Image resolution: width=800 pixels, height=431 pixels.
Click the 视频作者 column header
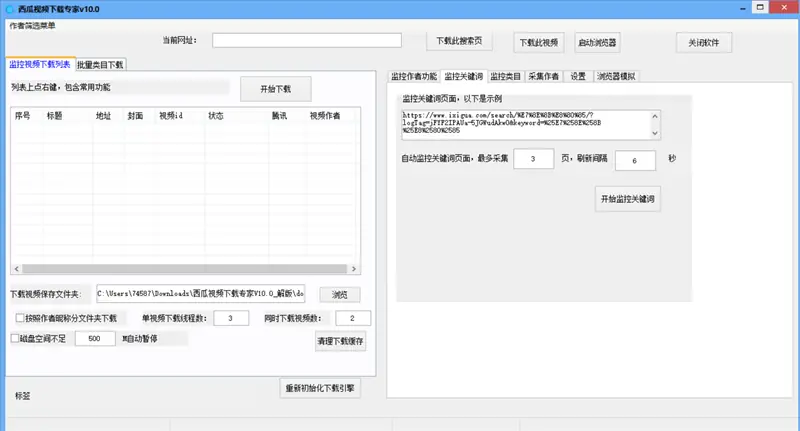pyautogui.click(x=325, y=116)
